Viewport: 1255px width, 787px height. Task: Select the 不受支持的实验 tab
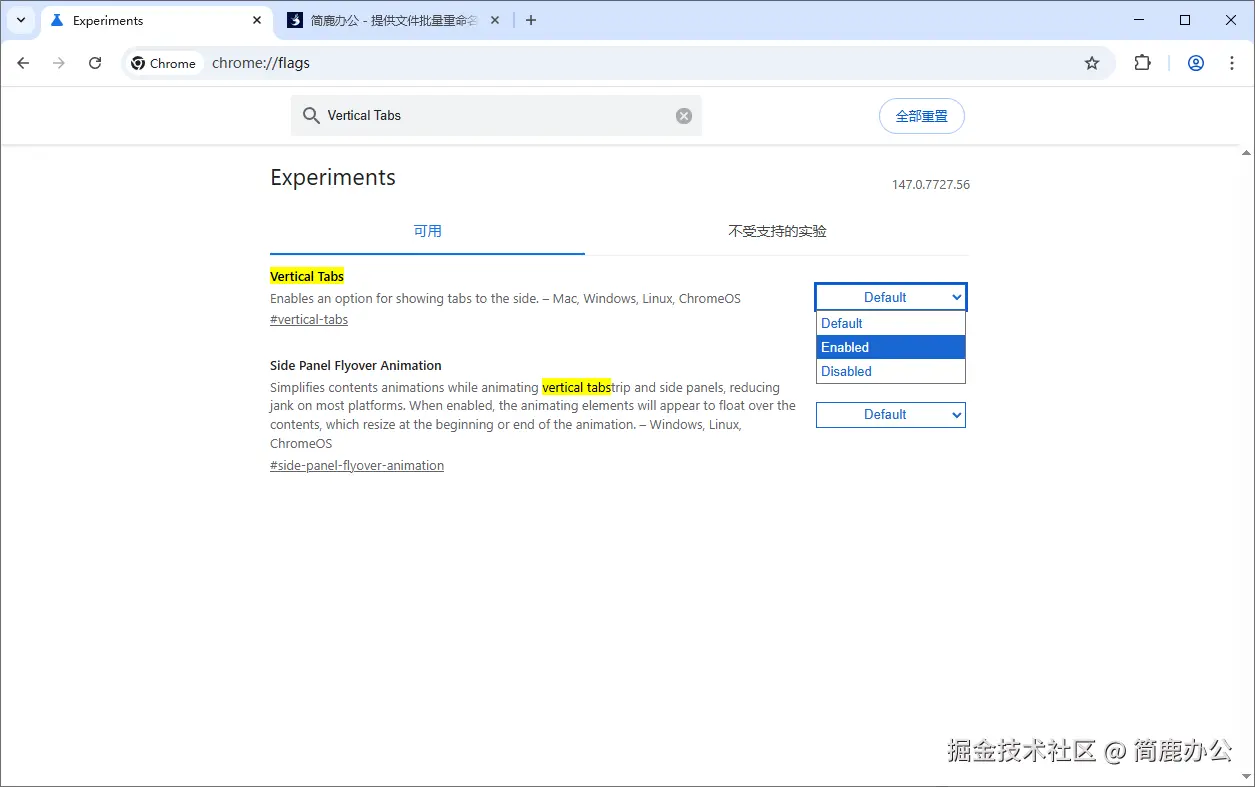click(x=777, y=231)
